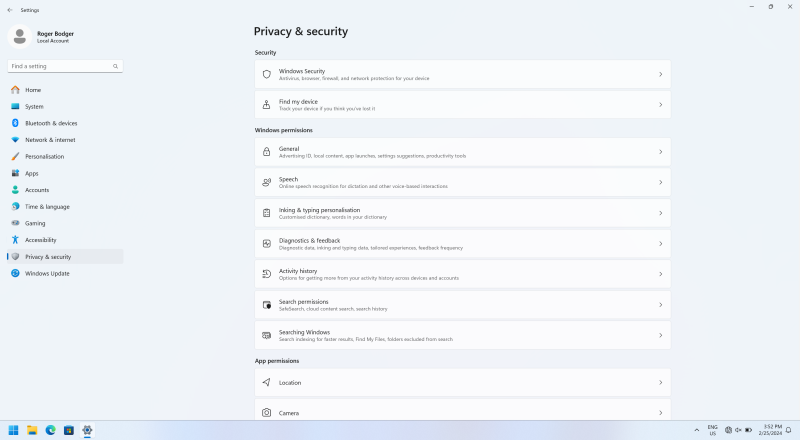This screenshot has width=800, height=440.
Task: Open the Apps category
Action: tap(65, 173)
